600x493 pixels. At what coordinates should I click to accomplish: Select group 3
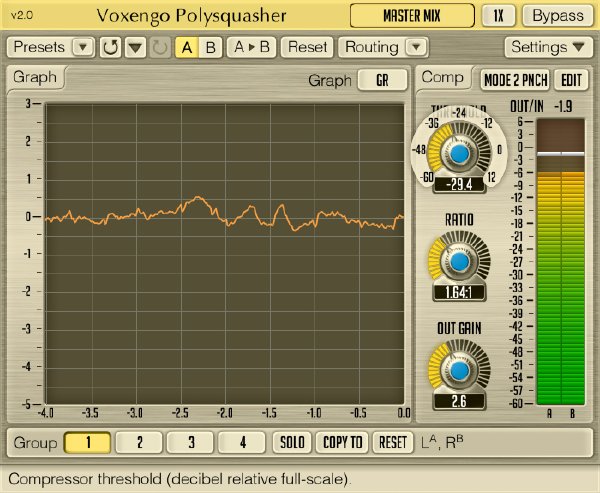coord(191,442)
